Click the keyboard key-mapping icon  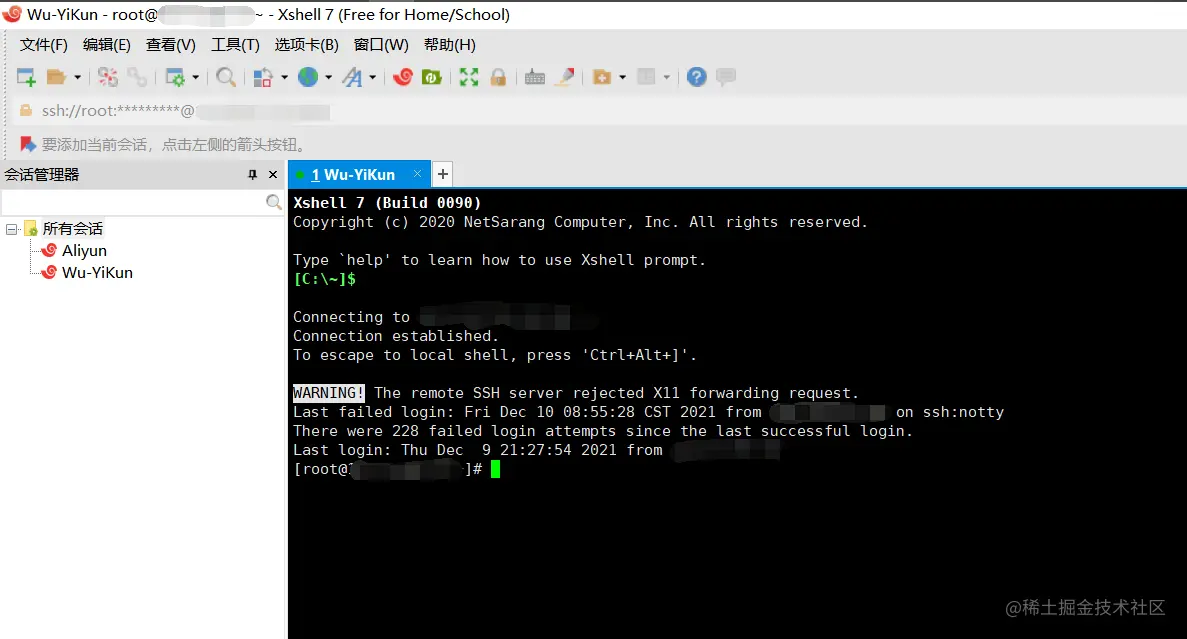point(534,77)
